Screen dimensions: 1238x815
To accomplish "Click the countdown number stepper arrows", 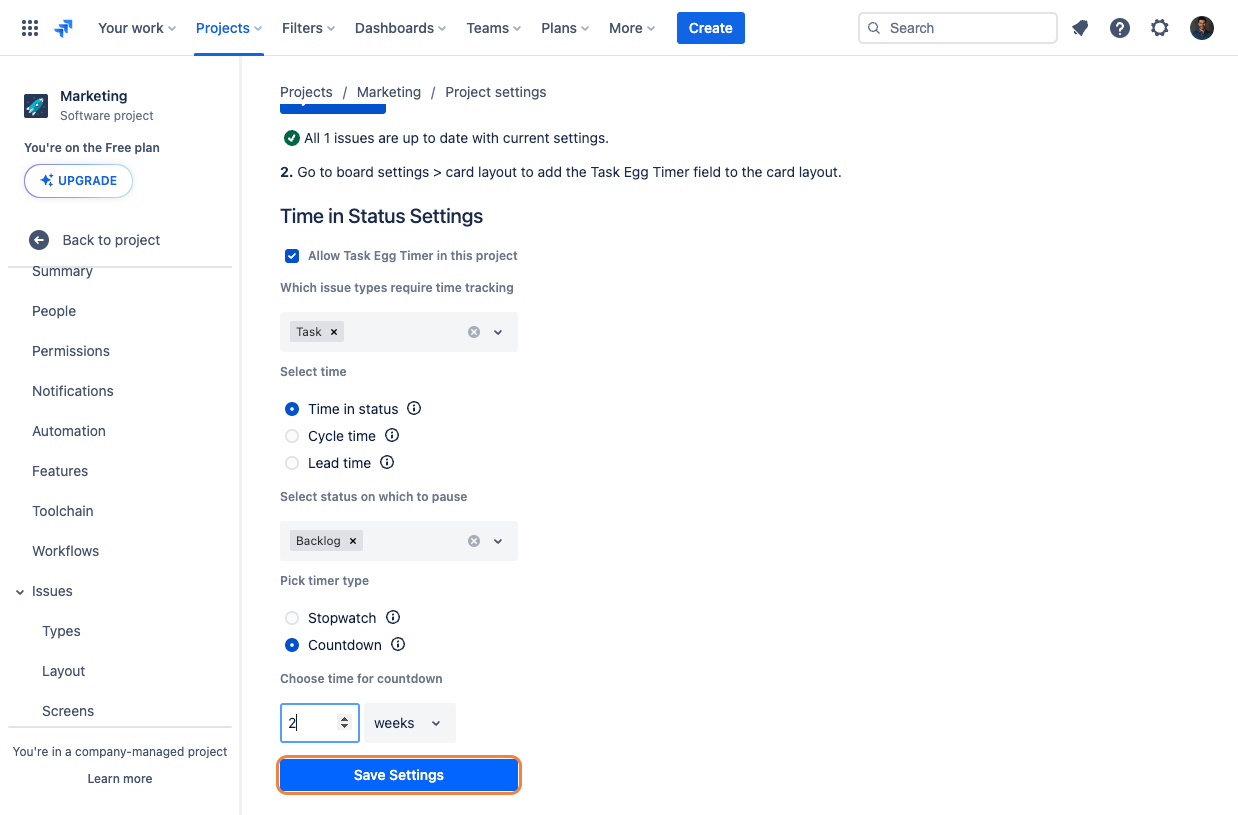I will click(x=345, y=722).
